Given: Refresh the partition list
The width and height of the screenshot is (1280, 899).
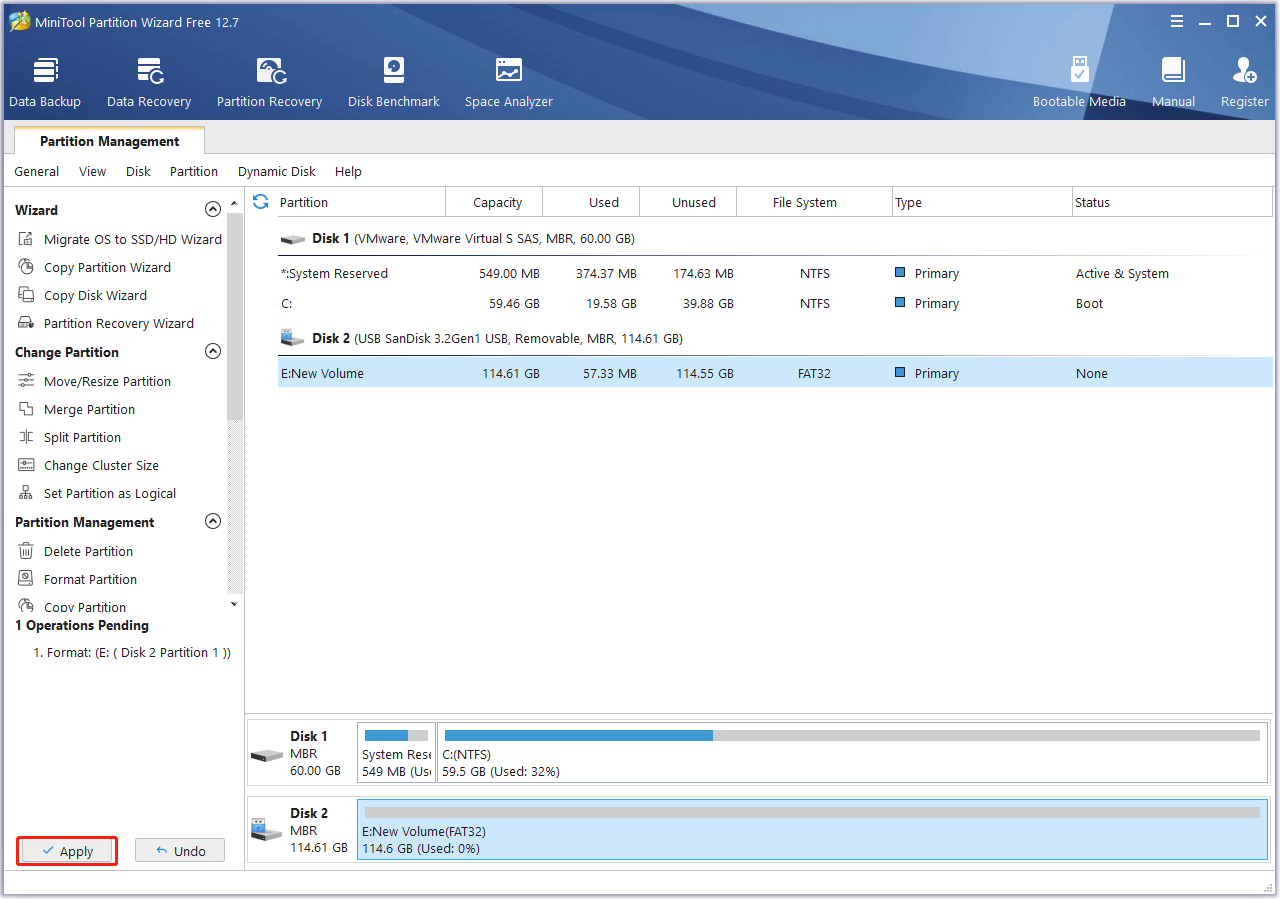Looking at the screenshot, I should (x=261, y=202).
